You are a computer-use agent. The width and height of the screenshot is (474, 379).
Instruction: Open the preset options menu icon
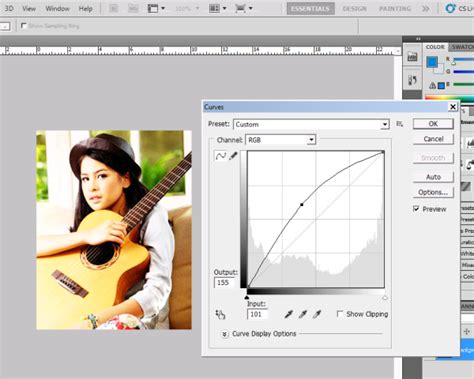399,124
